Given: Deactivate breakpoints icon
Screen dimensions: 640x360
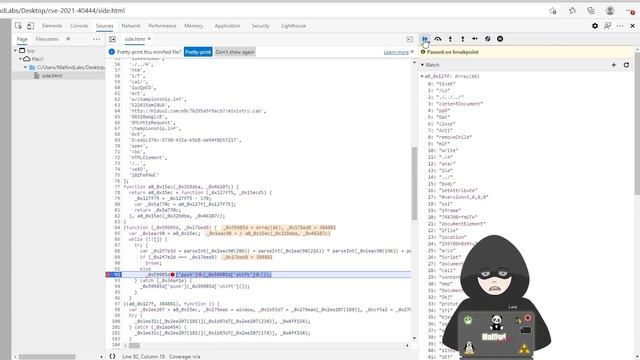Looking at the screenshot, I should click(x=487, y=39).
